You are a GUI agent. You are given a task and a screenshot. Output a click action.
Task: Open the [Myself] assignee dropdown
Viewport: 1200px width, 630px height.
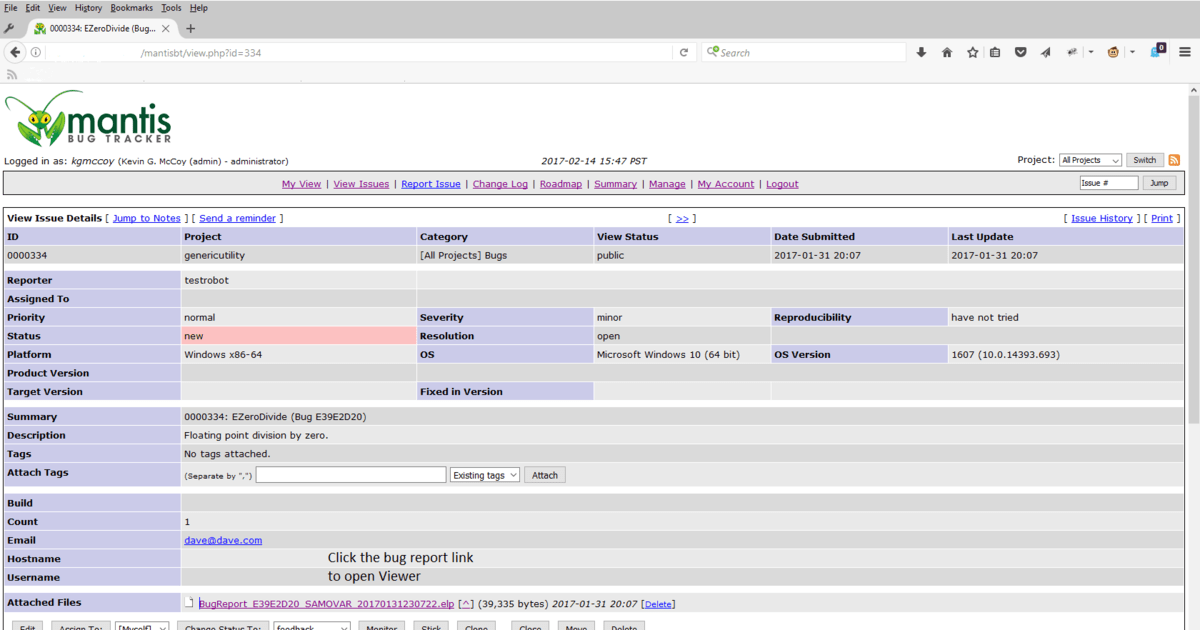pos(141,626)
